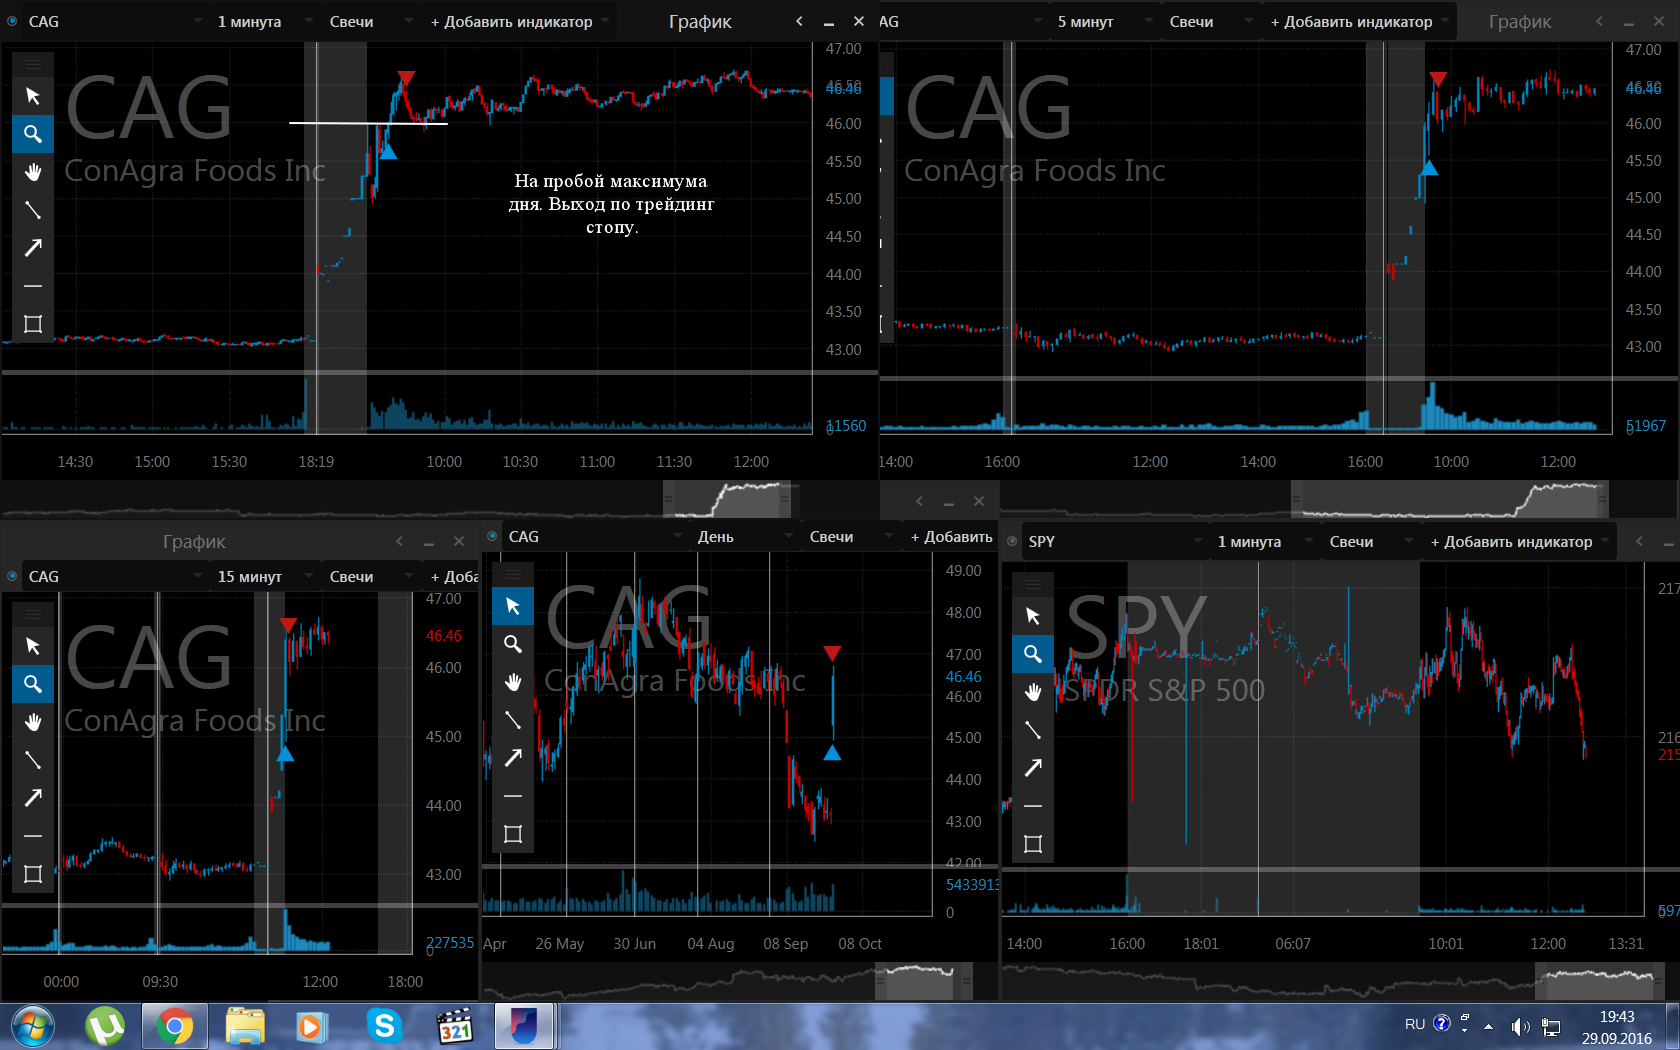
Task: Choose the hand pan tool in the SPY chart
Action: 1033,692
